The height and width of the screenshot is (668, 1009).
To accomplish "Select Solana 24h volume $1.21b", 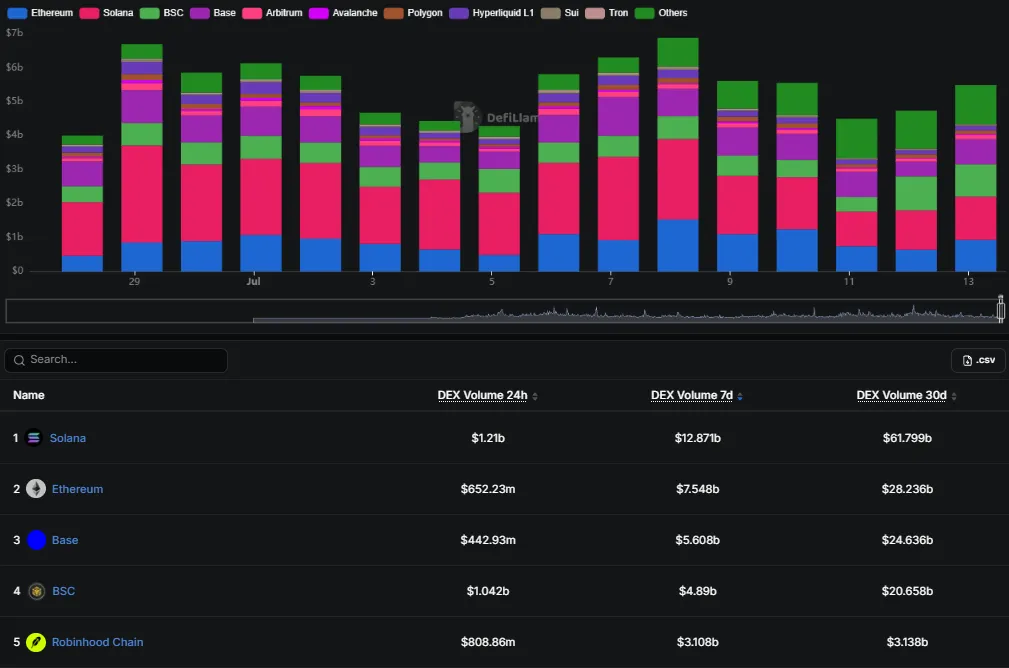I will 488,438.
